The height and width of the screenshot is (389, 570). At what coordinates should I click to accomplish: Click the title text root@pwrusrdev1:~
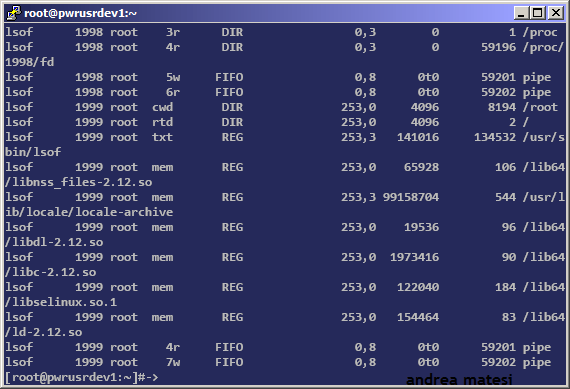(x=80, y=13)
